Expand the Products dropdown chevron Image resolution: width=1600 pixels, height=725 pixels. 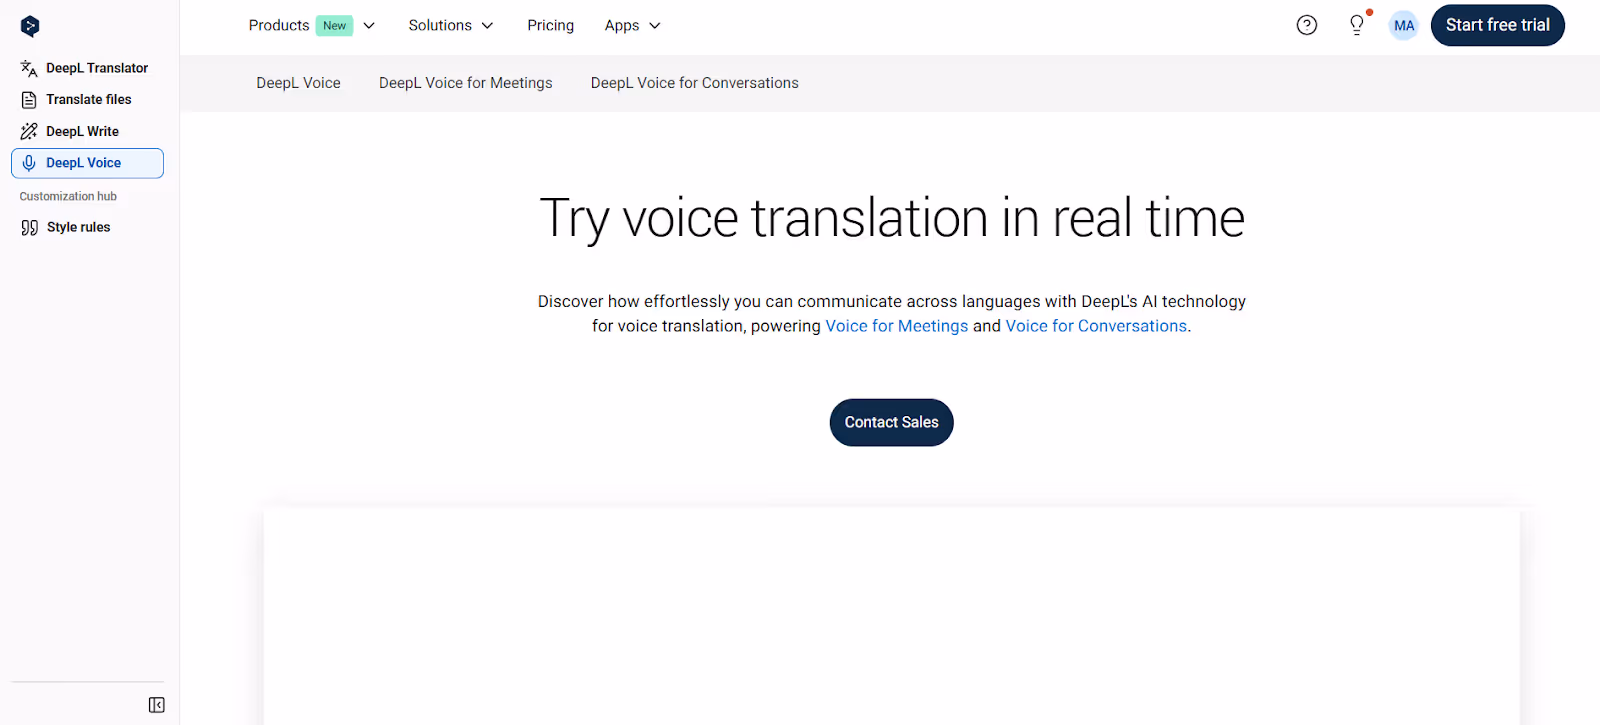(369, 26)
